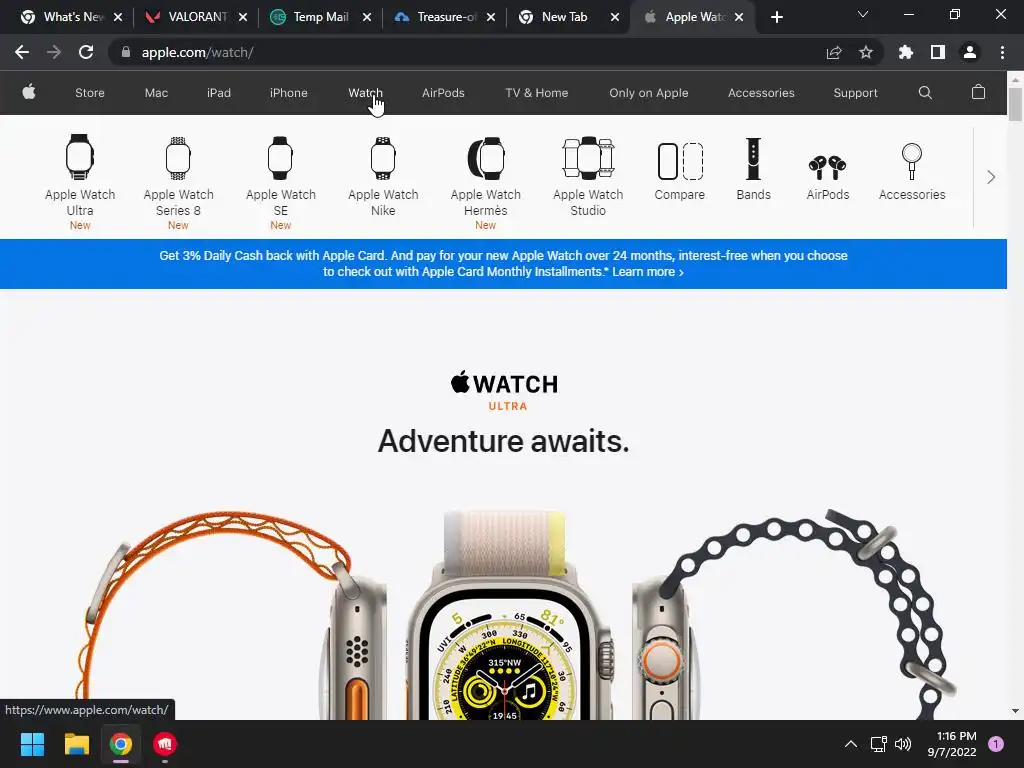Open the notification badge in taskbar
This screenshot has width=1024, height=768.
(996, 744)
